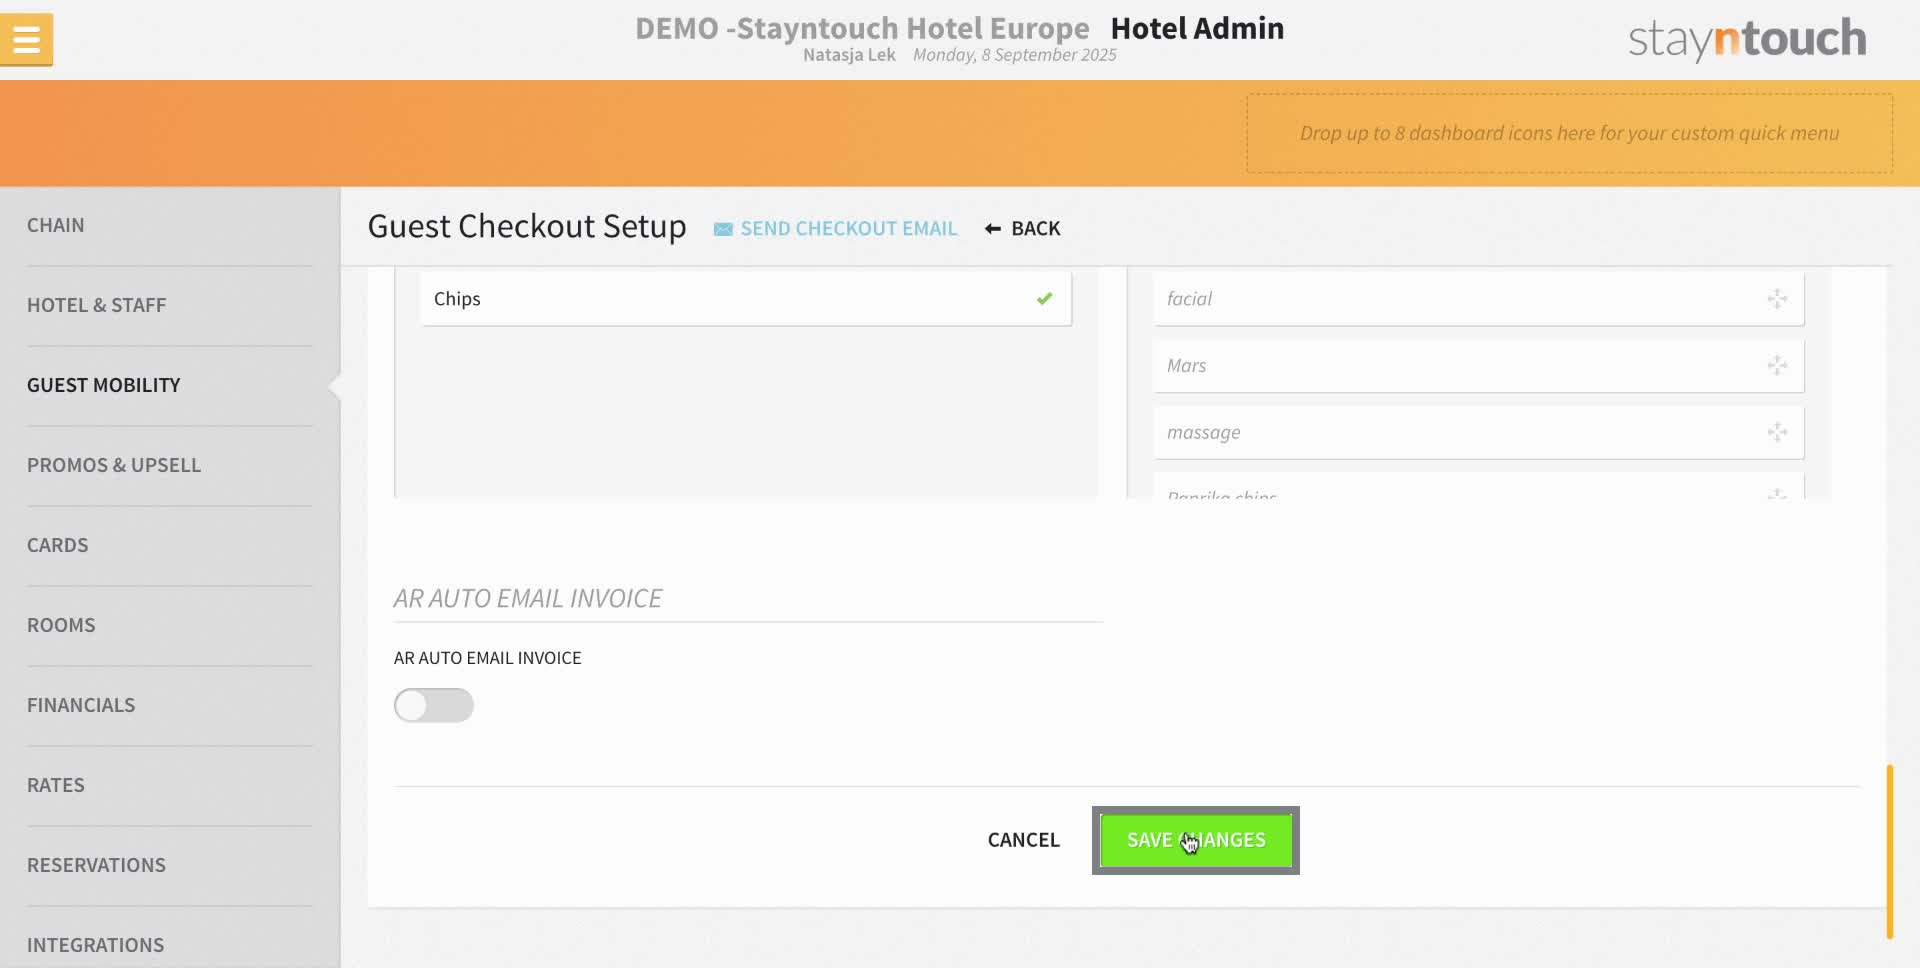Select GUEST MOBILITY in the sidebar
Viewport: 1920px width, 968px height.
[x=103, y=385]
